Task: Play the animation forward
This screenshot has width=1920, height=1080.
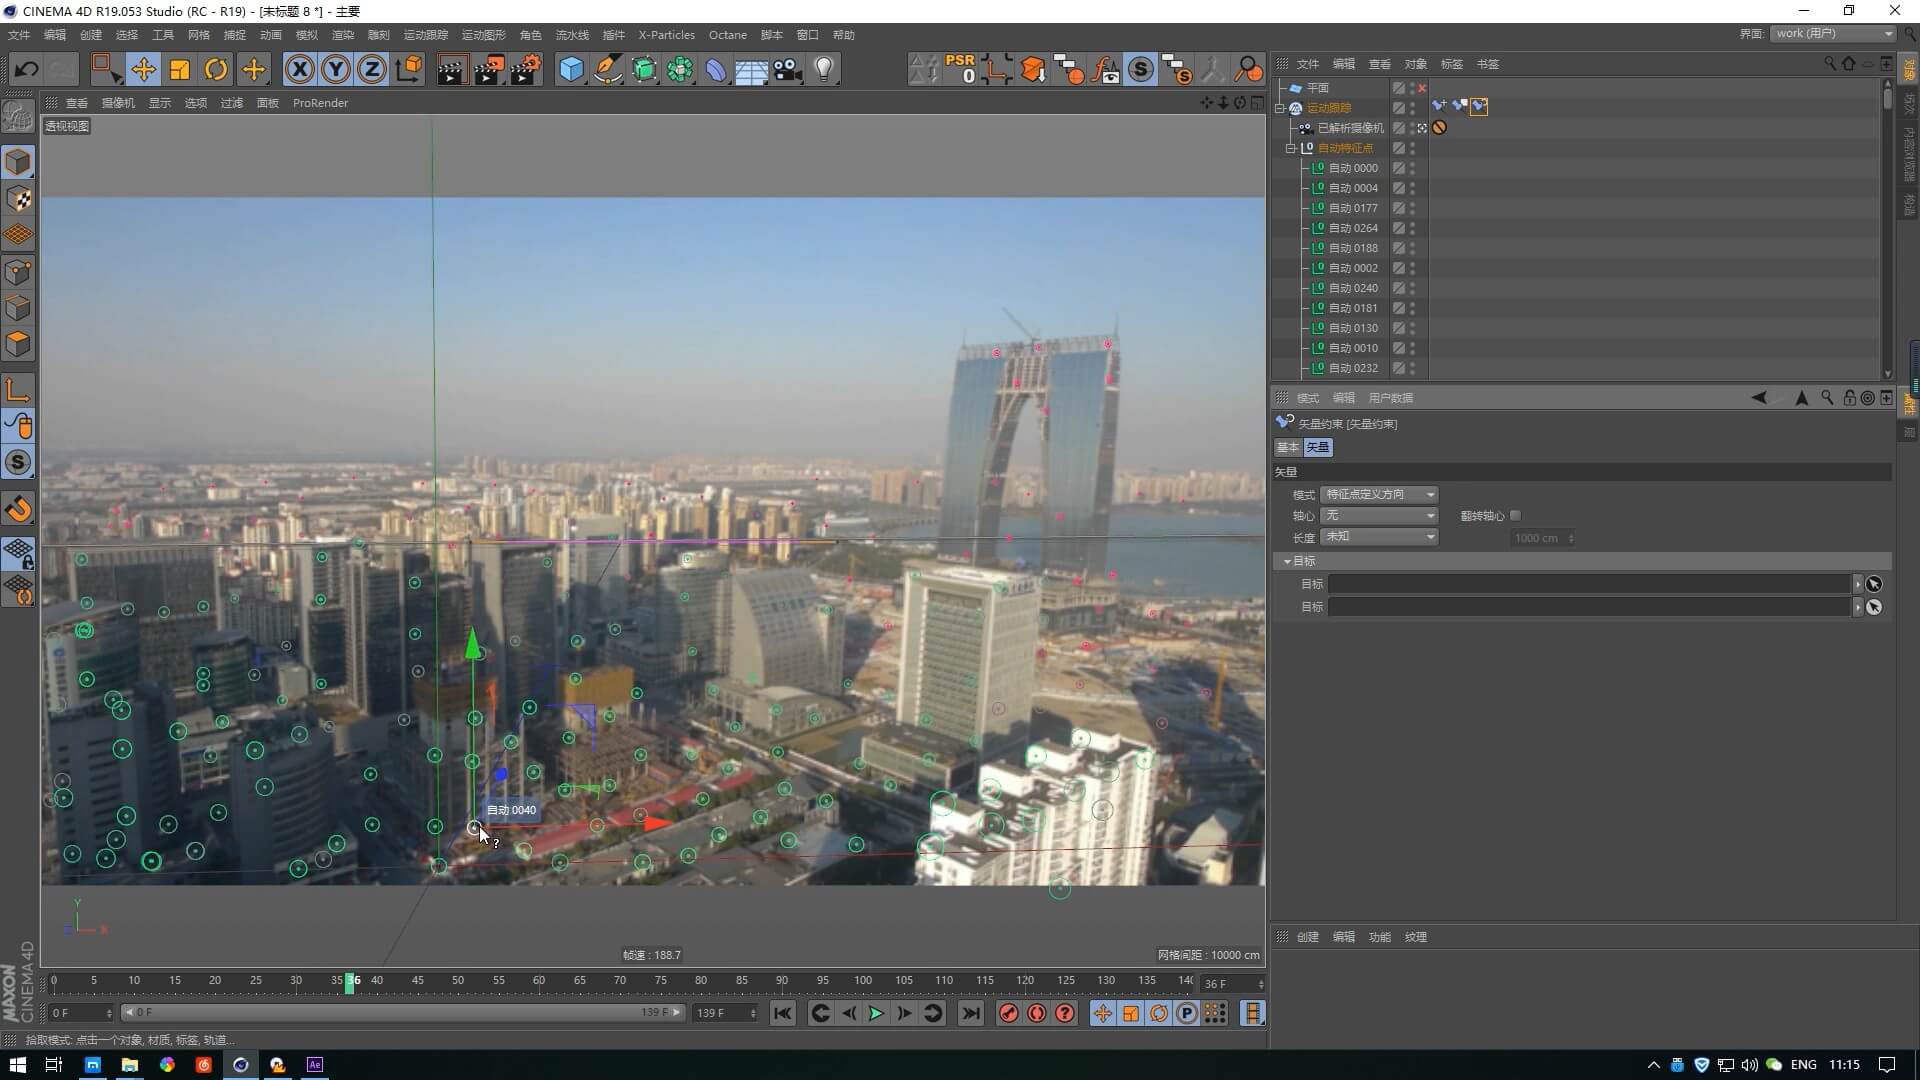Action: tap(876, 1013)
